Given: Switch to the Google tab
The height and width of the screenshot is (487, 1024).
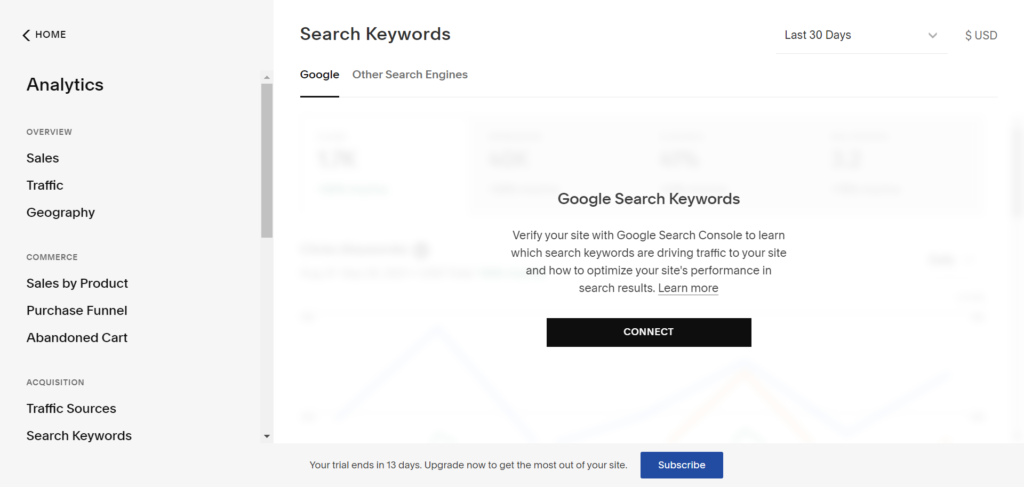Looking at the screenshot, I should 319,75.
